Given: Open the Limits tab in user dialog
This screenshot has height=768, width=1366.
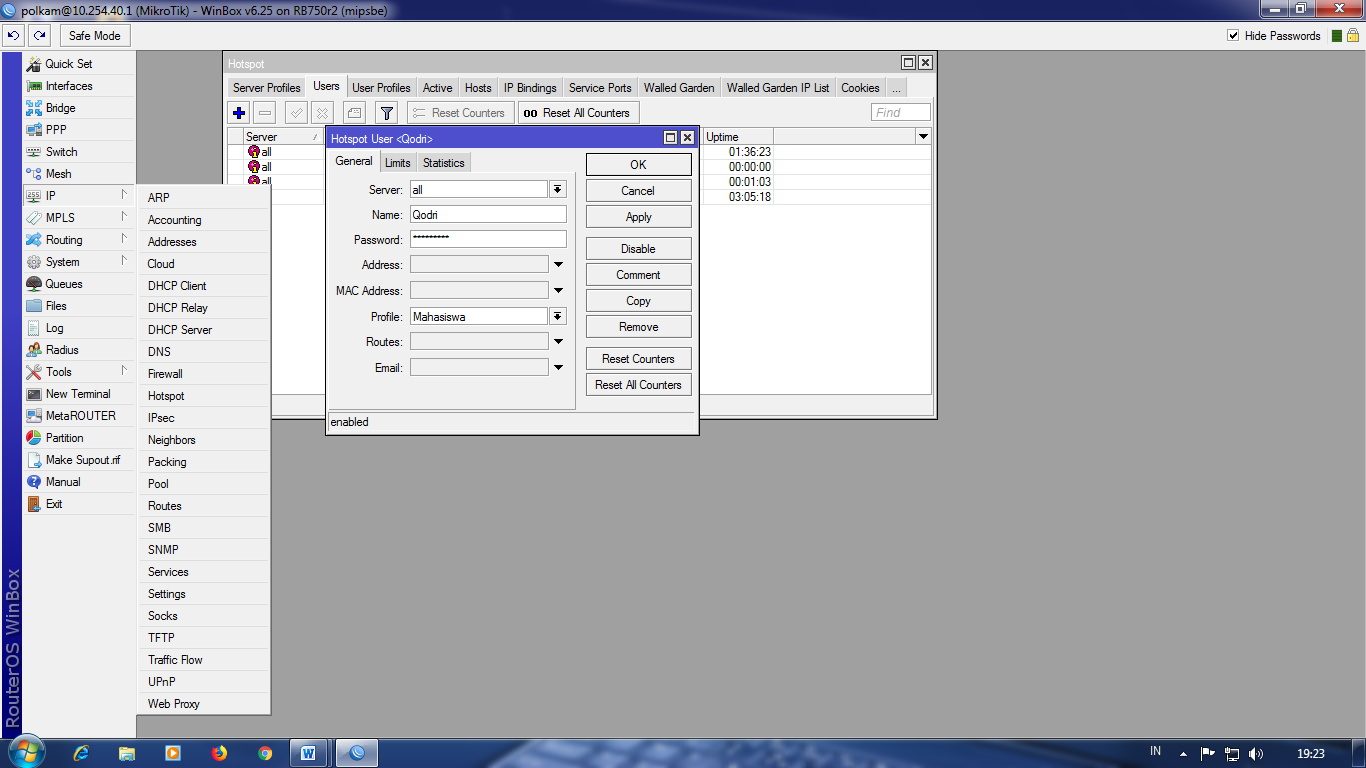Looking at the screenshot, I should 398,163.
